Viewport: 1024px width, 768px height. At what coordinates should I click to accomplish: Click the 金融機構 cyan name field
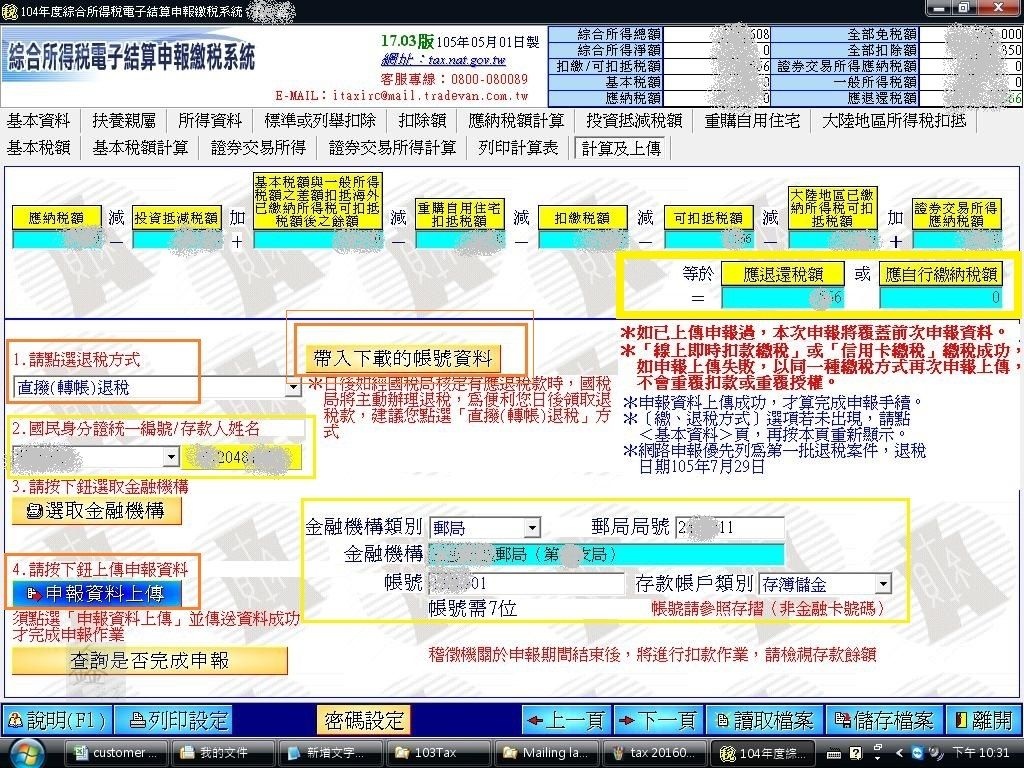[606, 555]
